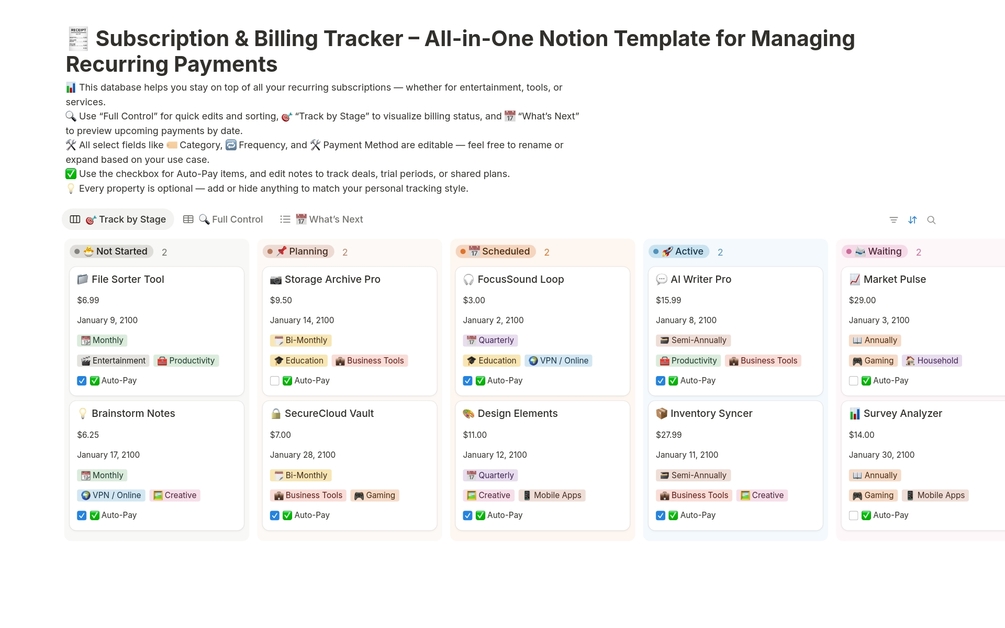Click the filter icon in the toolbar
The width and height of the screenshot is (1005, 628).
coord(893,220)
